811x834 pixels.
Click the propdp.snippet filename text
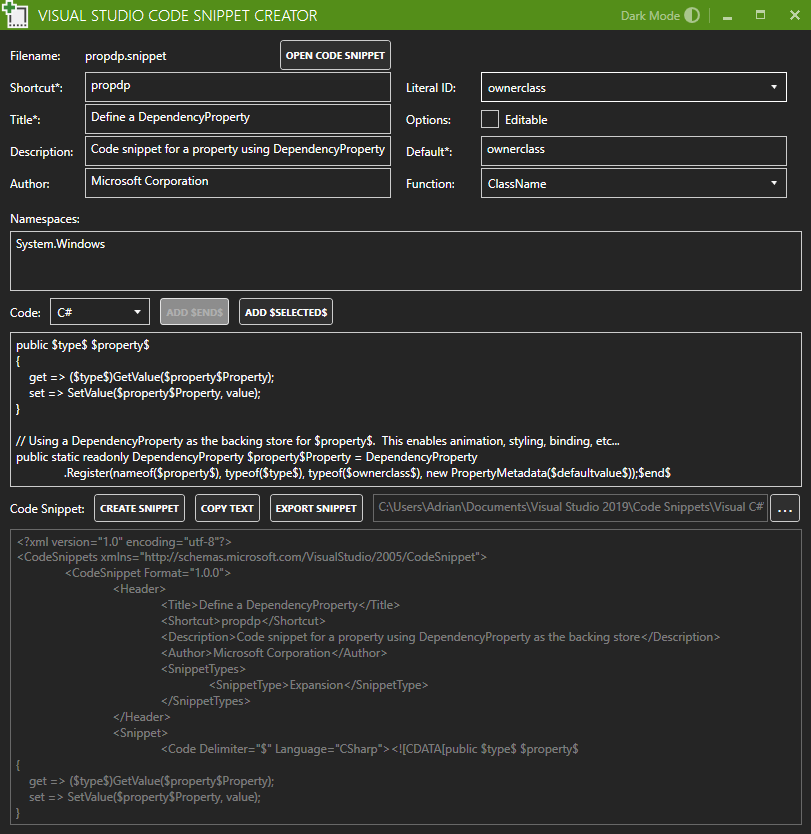[x=126, y=56]
